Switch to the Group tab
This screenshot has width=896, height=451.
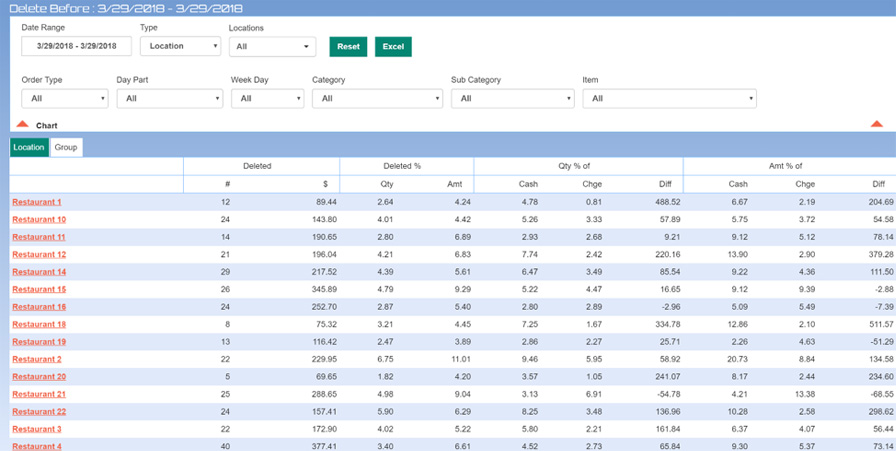66,148
